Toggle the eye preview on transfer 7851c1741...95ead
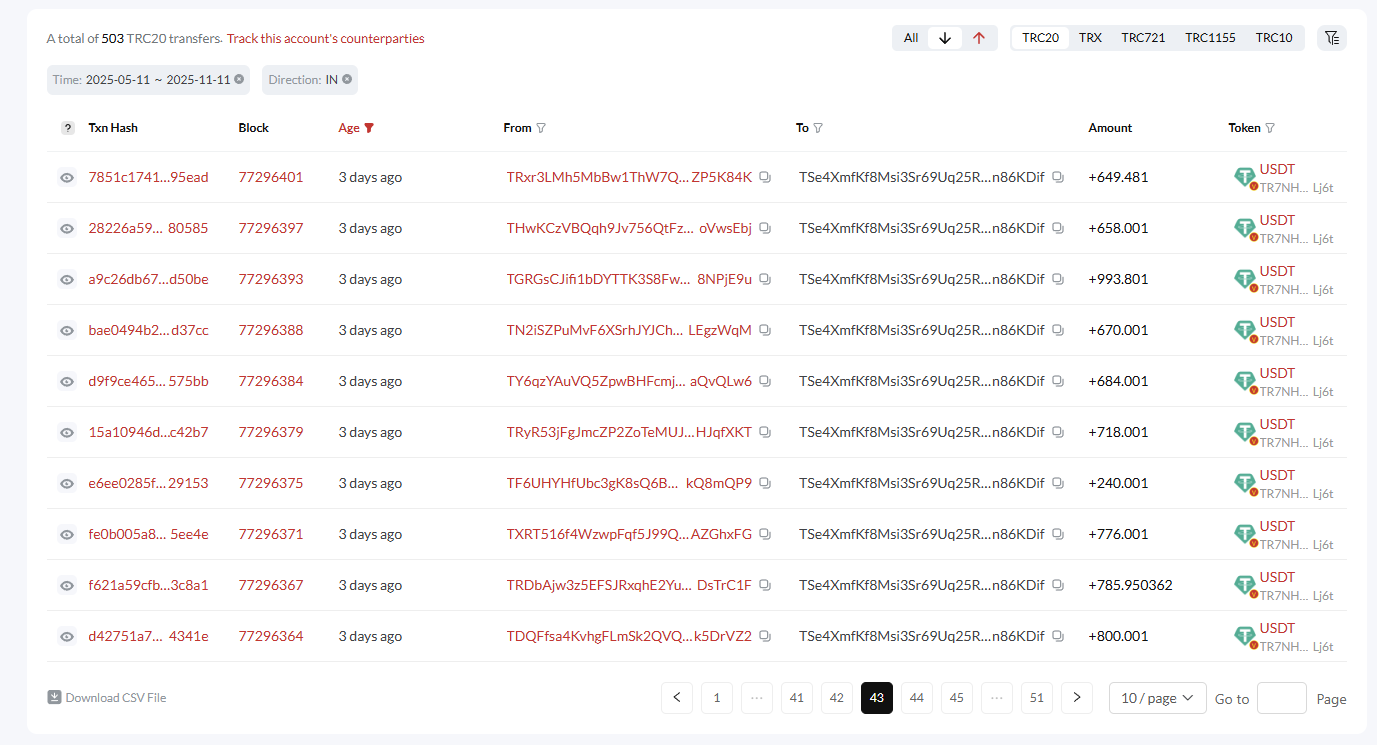The height and width of the screenshot is (745, 1377). coord(67,177)
